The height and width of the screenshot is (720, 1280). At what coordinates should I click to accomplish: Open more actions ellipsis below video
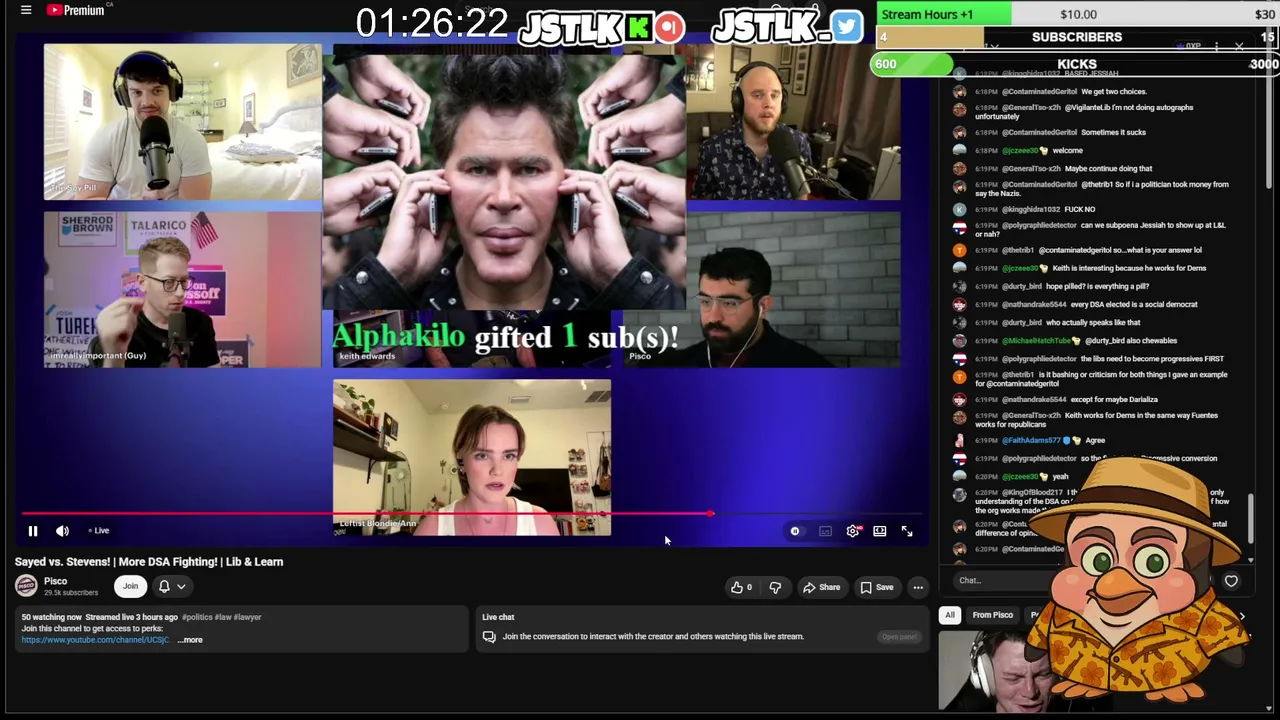point(918,587)
